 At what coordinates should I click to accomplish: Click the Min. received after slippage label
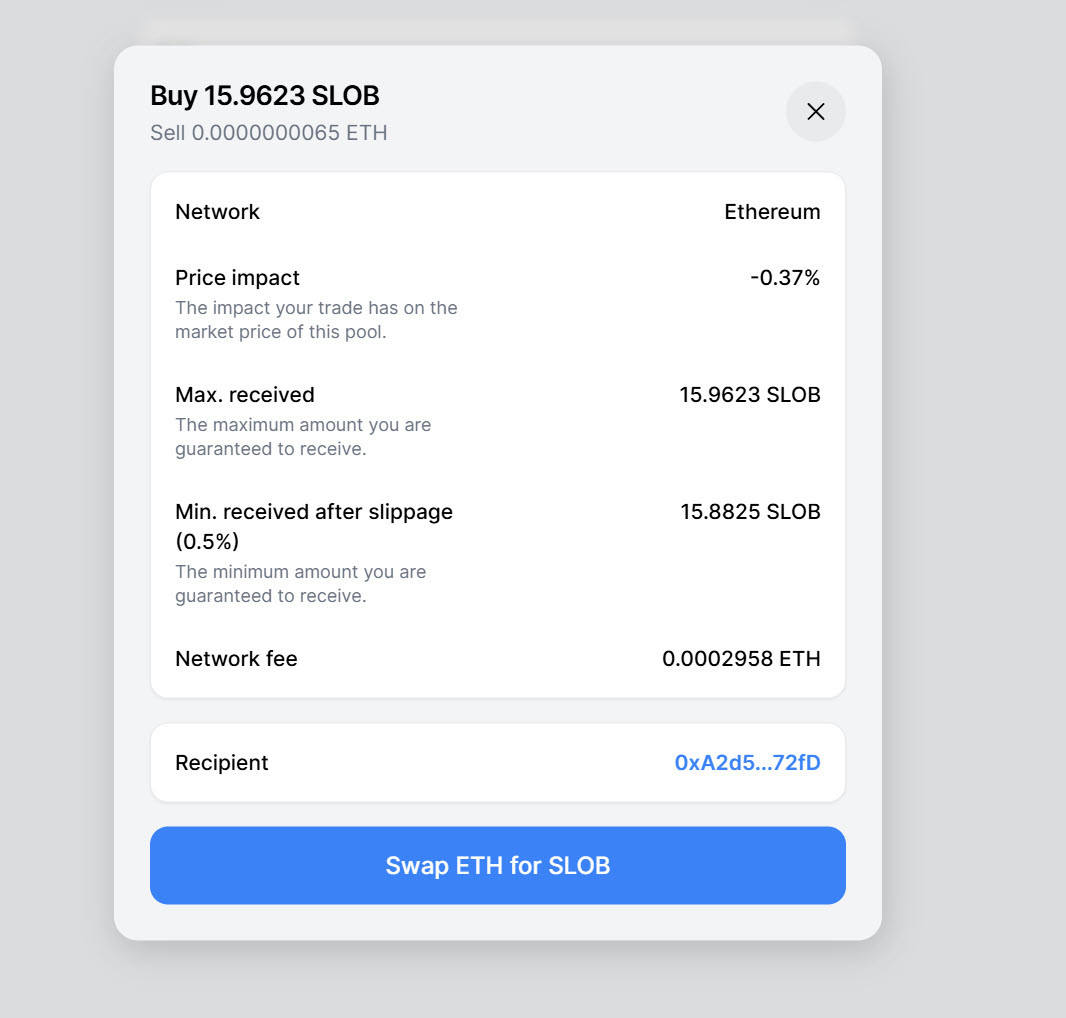tap(314, 526)
